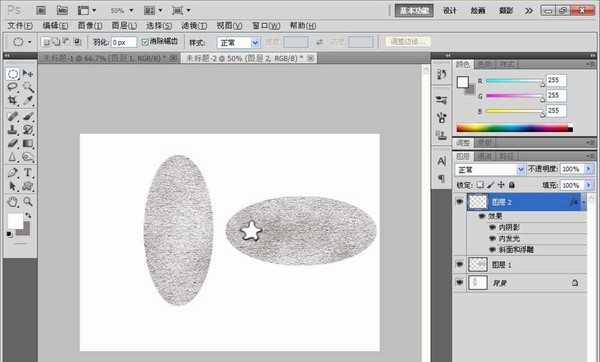Switch to the second document tab at 50%
The width and height of the screenshot is (600, 362).
(249, 58)
